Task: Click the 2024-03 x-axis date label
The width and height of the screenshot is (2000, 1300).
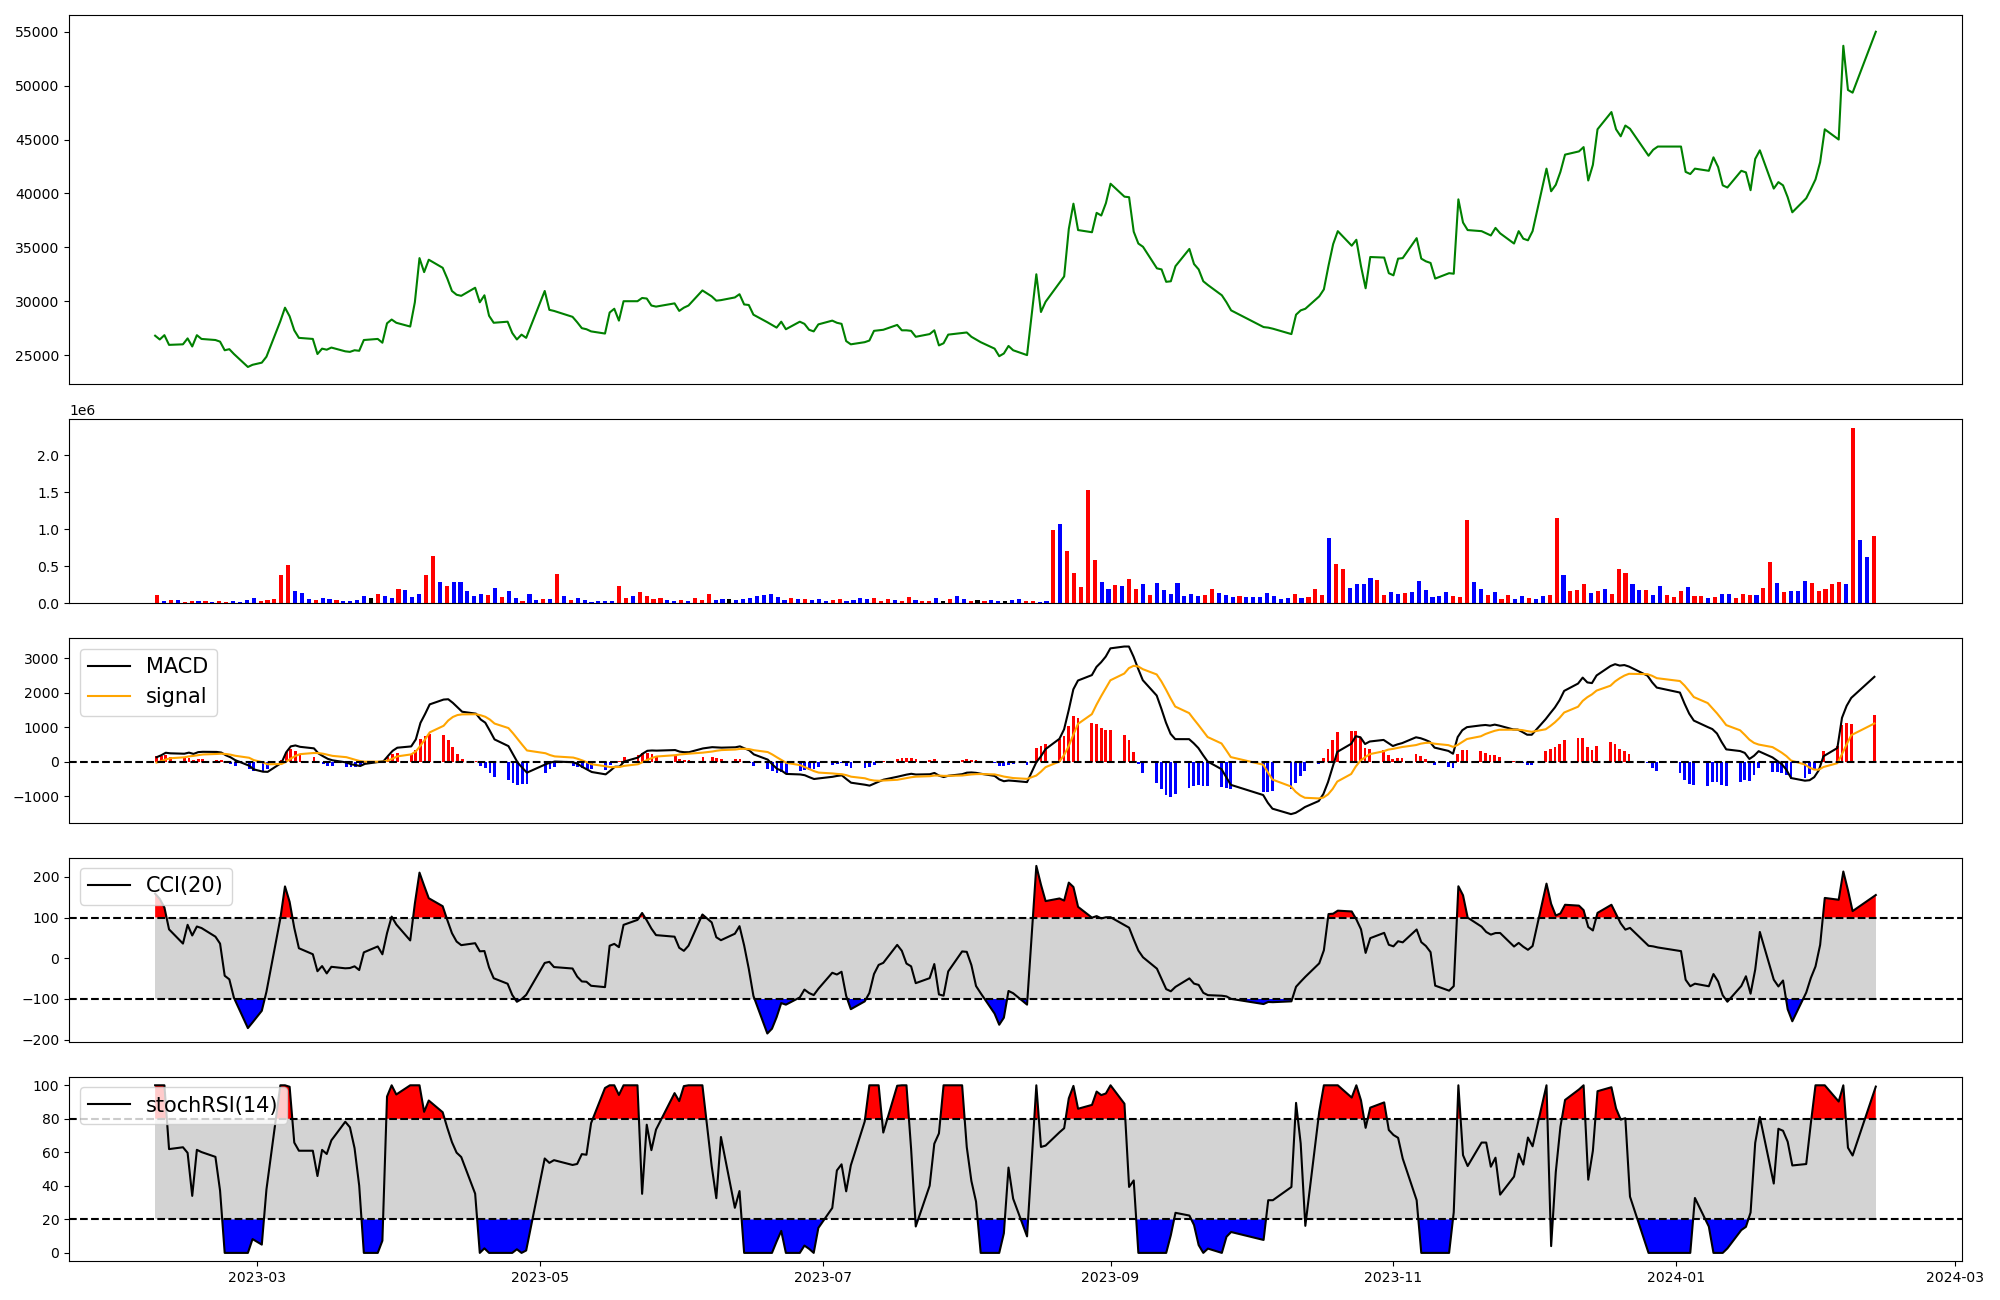Action: pyautogui.click(x=1955, y=1277)
